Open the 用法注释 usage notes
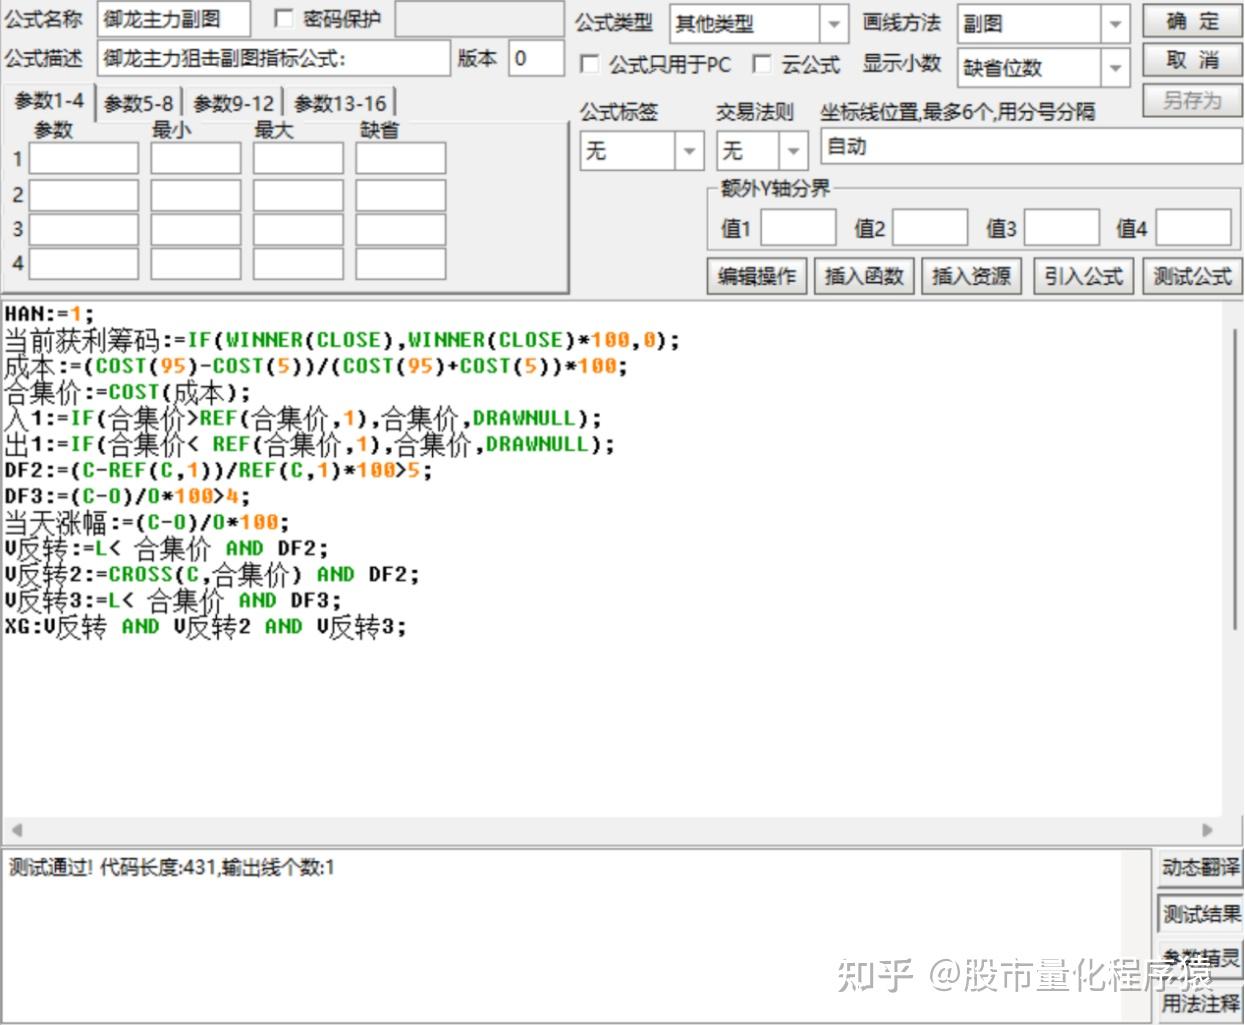 click(x=1200, y=1003)
